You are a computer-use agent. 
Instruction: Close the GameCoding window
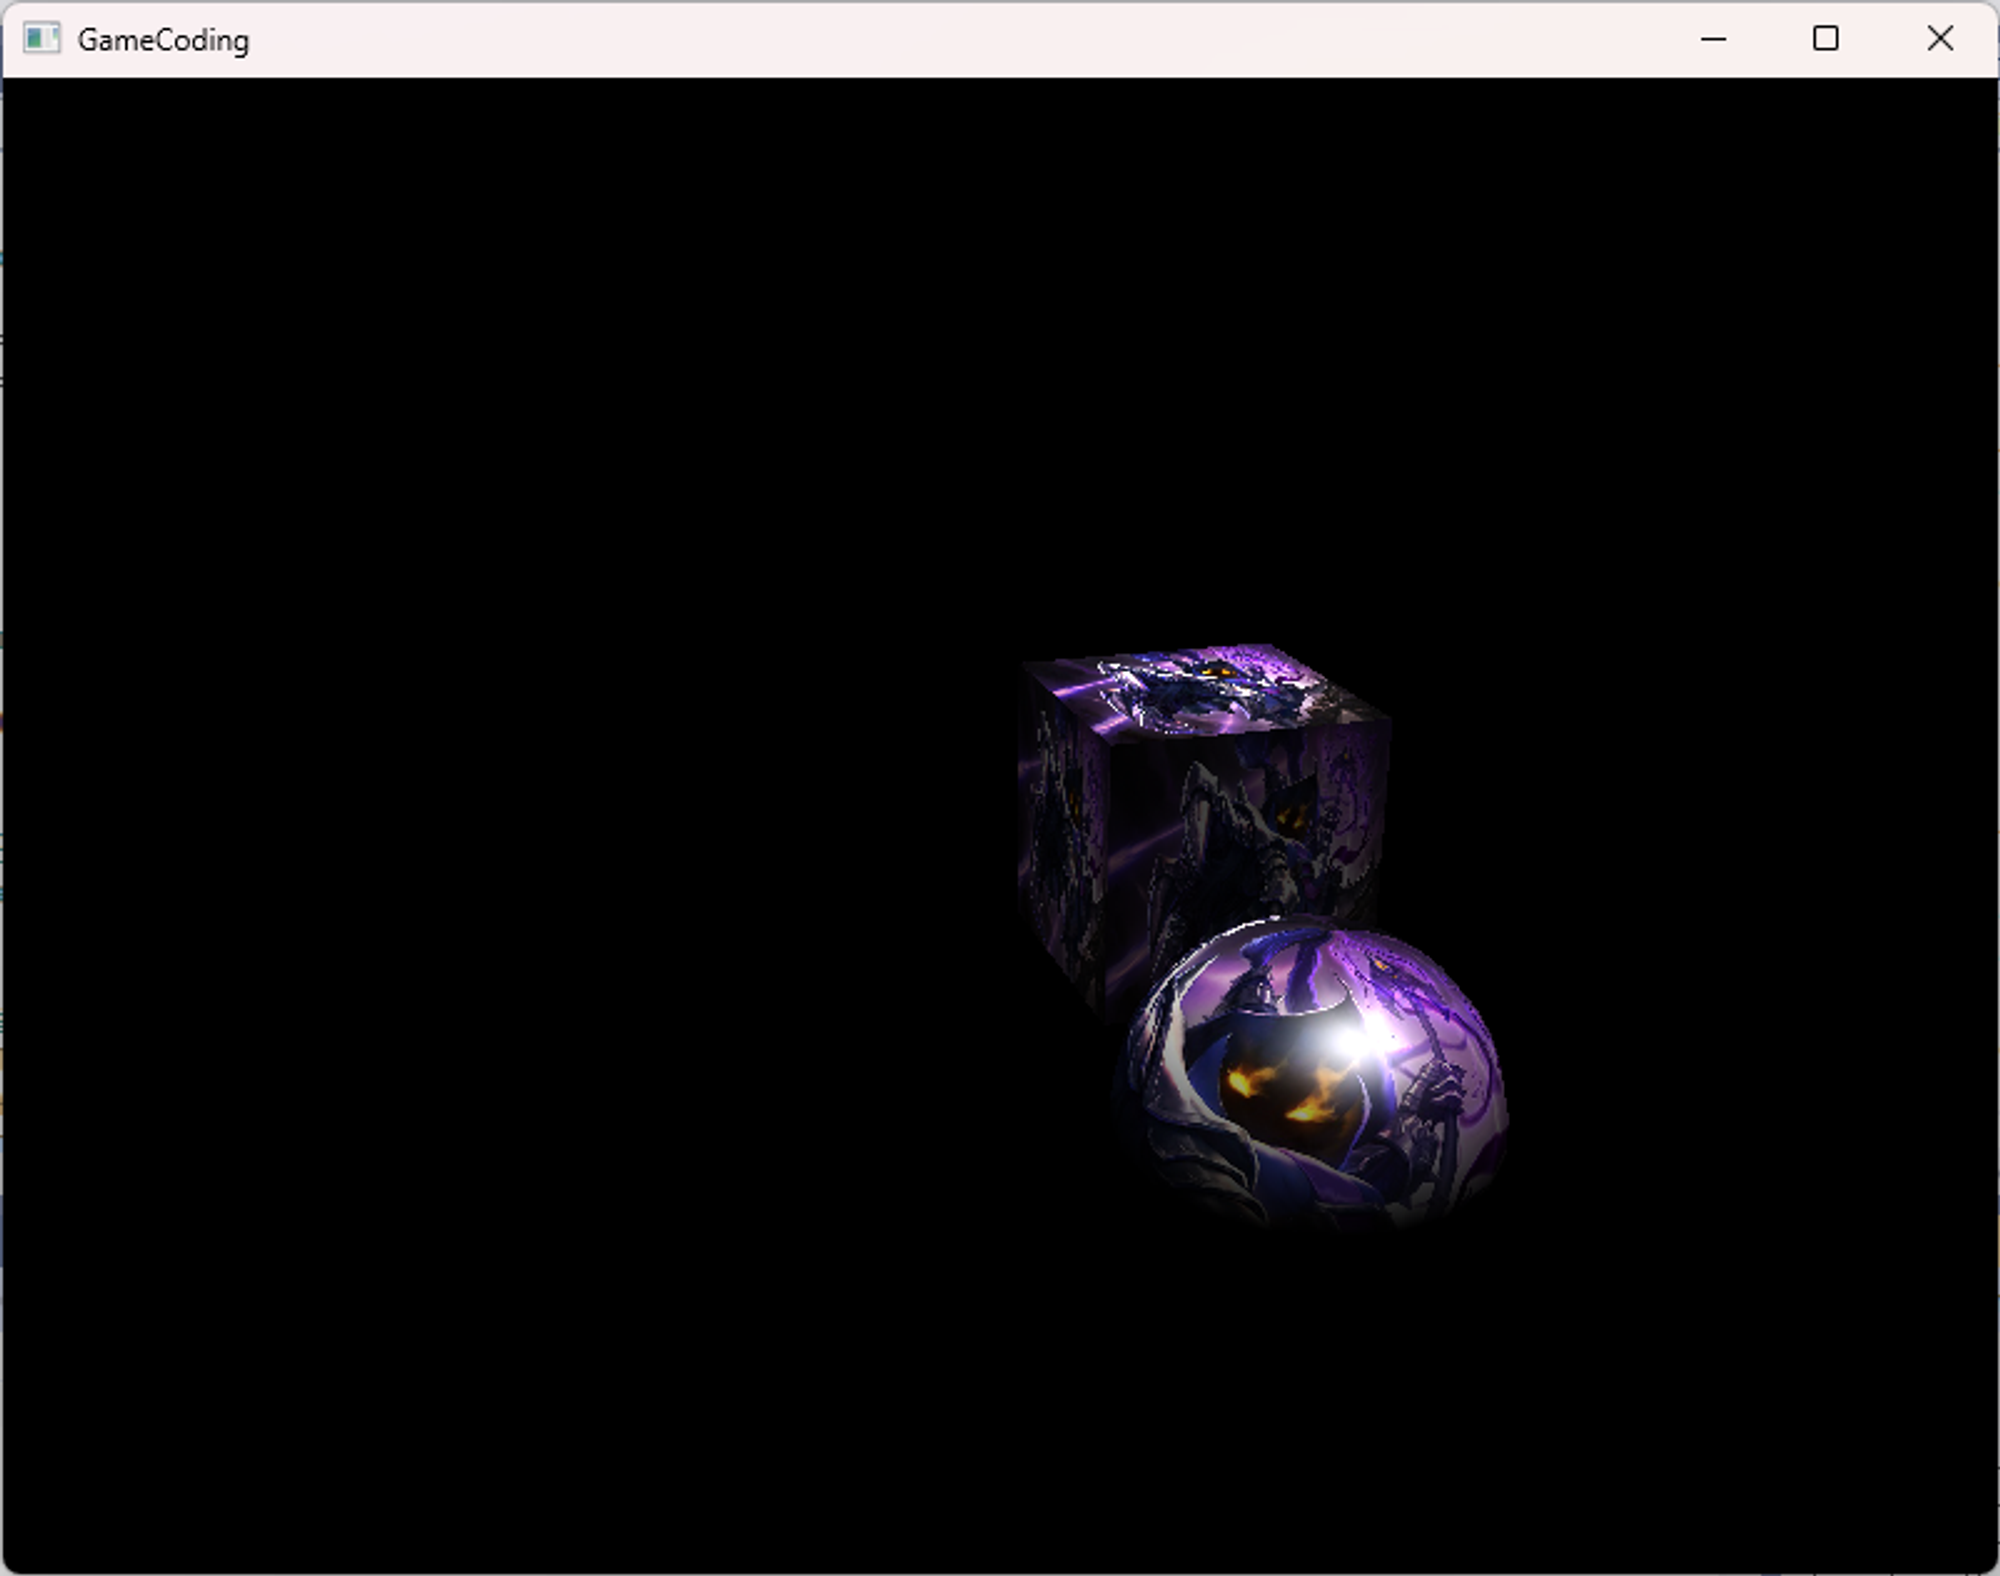[1939, 39]
